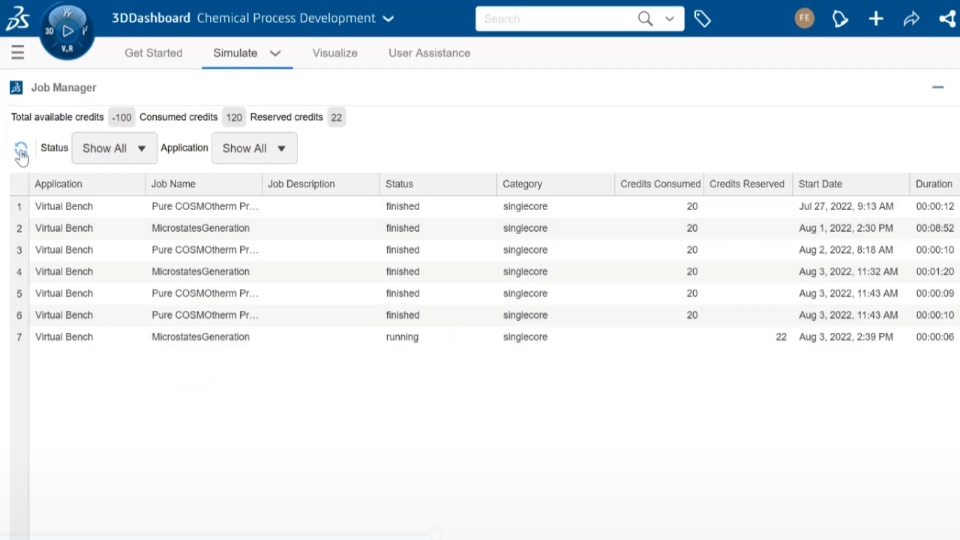Expand the search options chevron
Screen dimensions: 960x540
670,19
